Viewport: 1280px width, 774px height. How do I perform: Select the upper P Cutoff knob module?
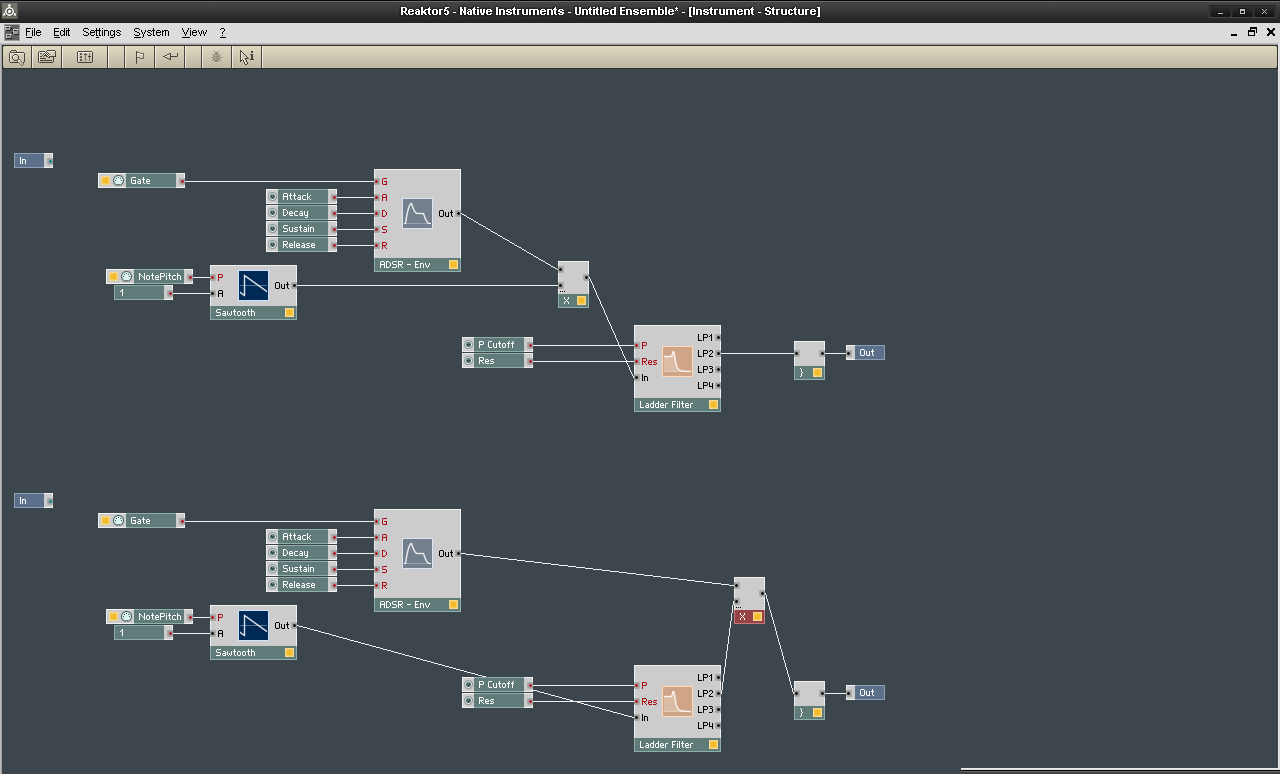[x=497, y=345]
